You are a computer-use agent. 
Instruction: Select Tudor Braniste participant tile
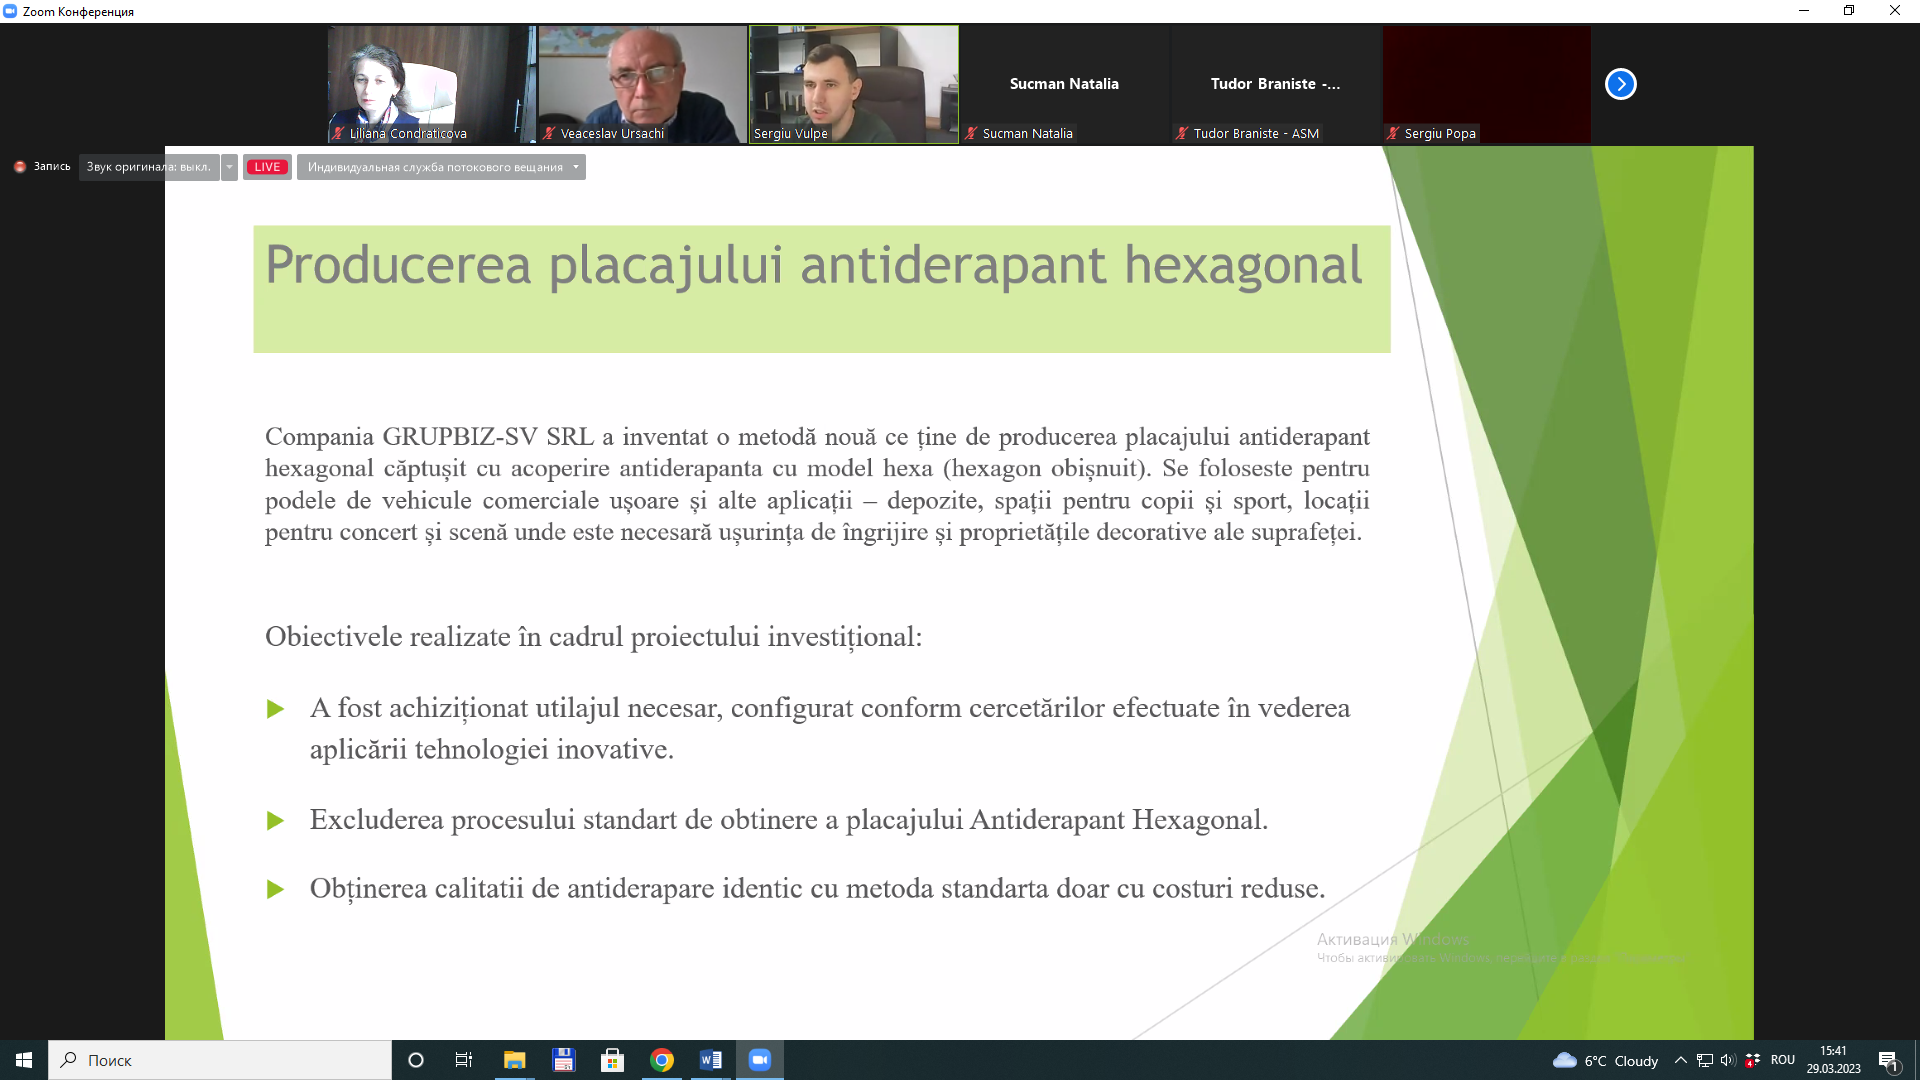point(1276,84)
